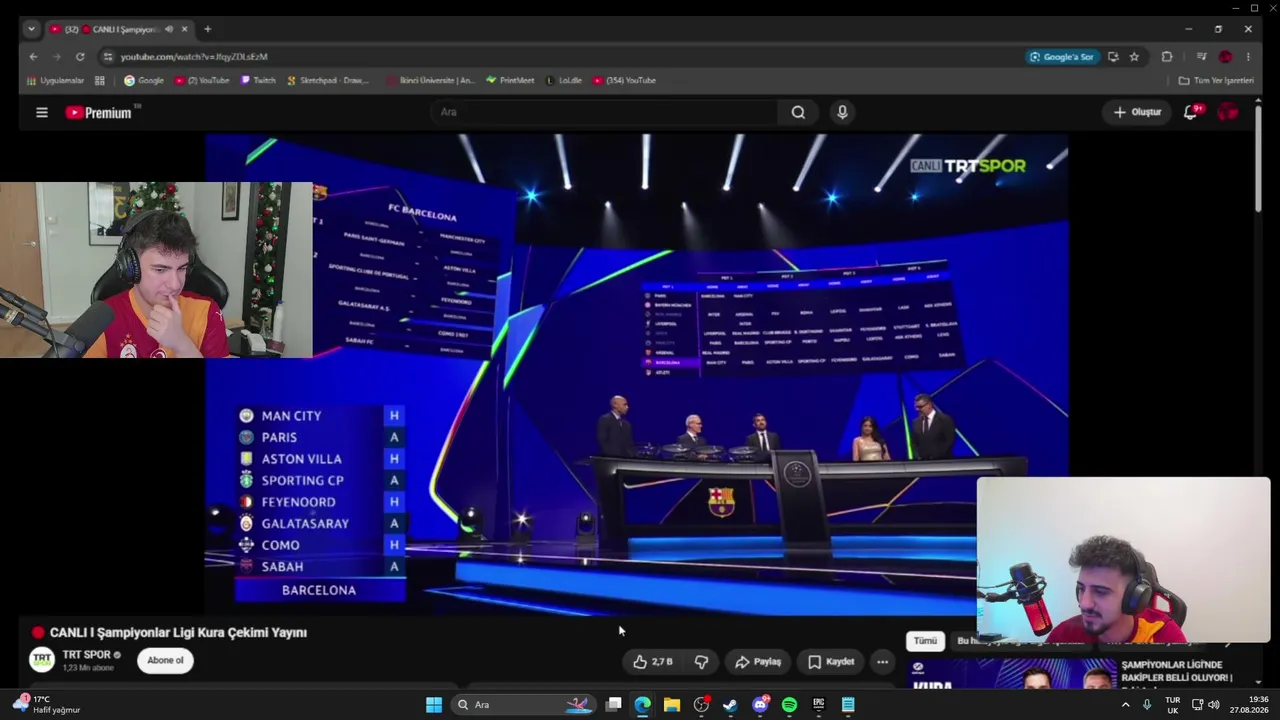
Task: Open Epic Games launcher from taskbar
Action: click(818, 705)
